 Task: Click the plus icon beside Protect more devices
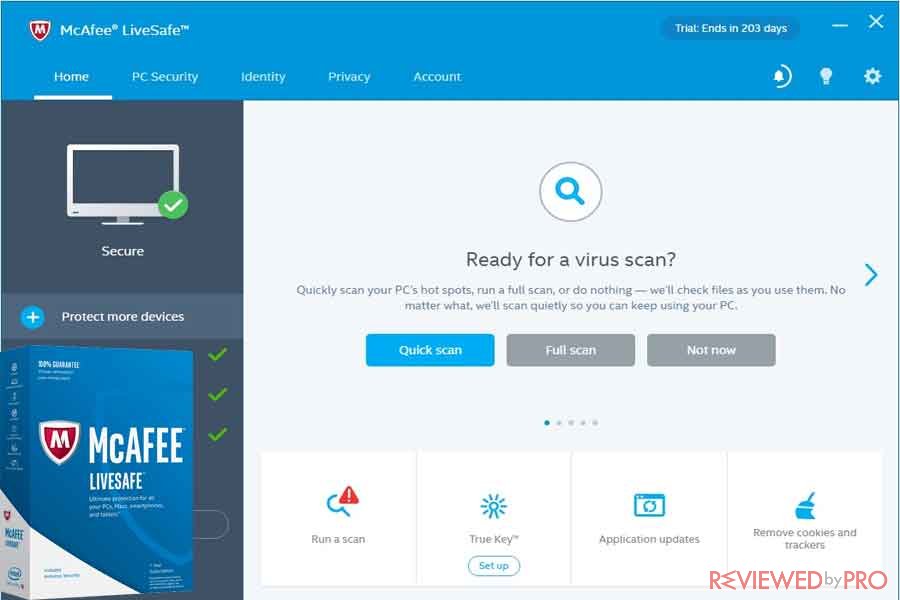click(x=33, y=317)
